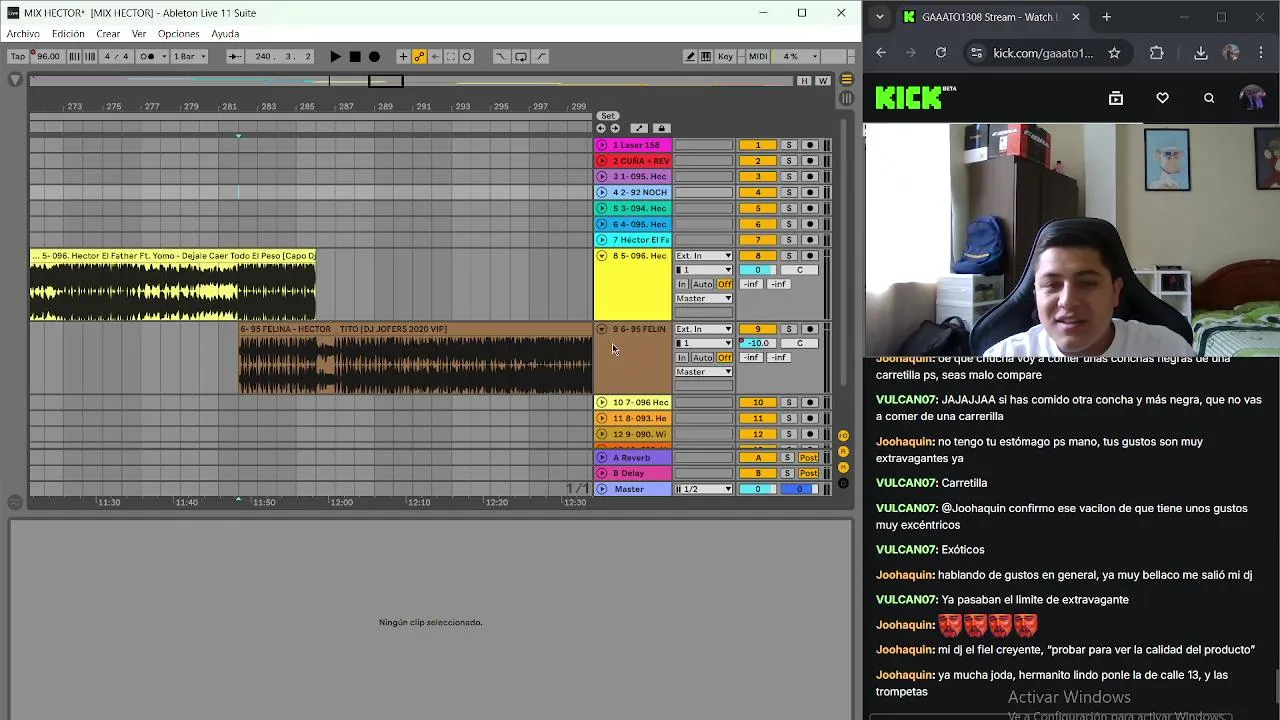This screenshot has width=1280, height=720.
Task: Collapse the 8 5-096. Hec track
Action: coord(602,256)
